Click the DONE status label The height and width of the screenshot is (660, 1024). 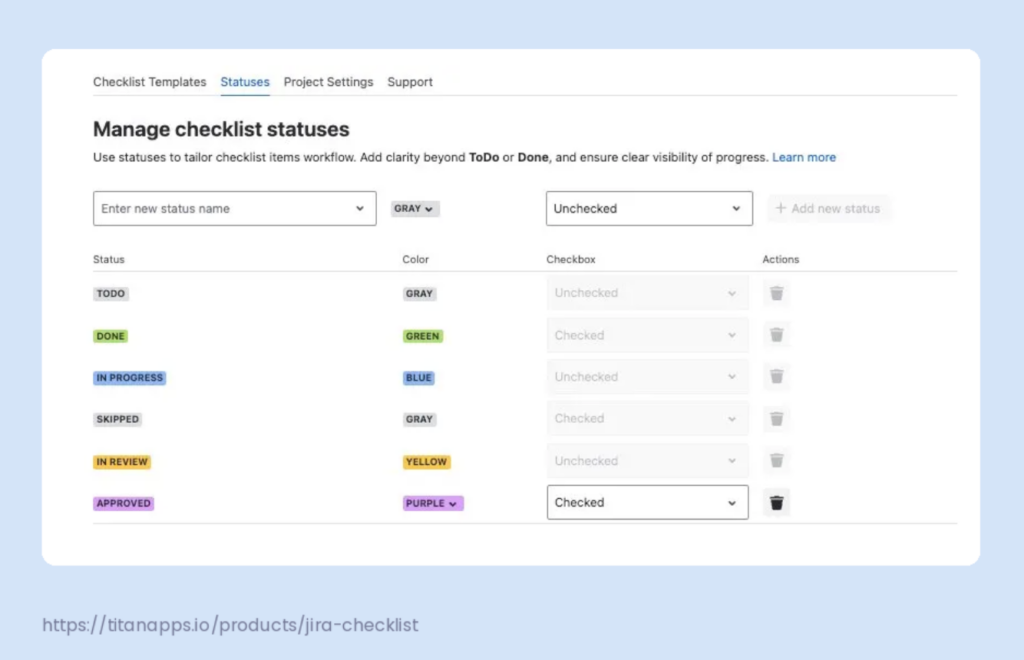click(x=110, y=336)
